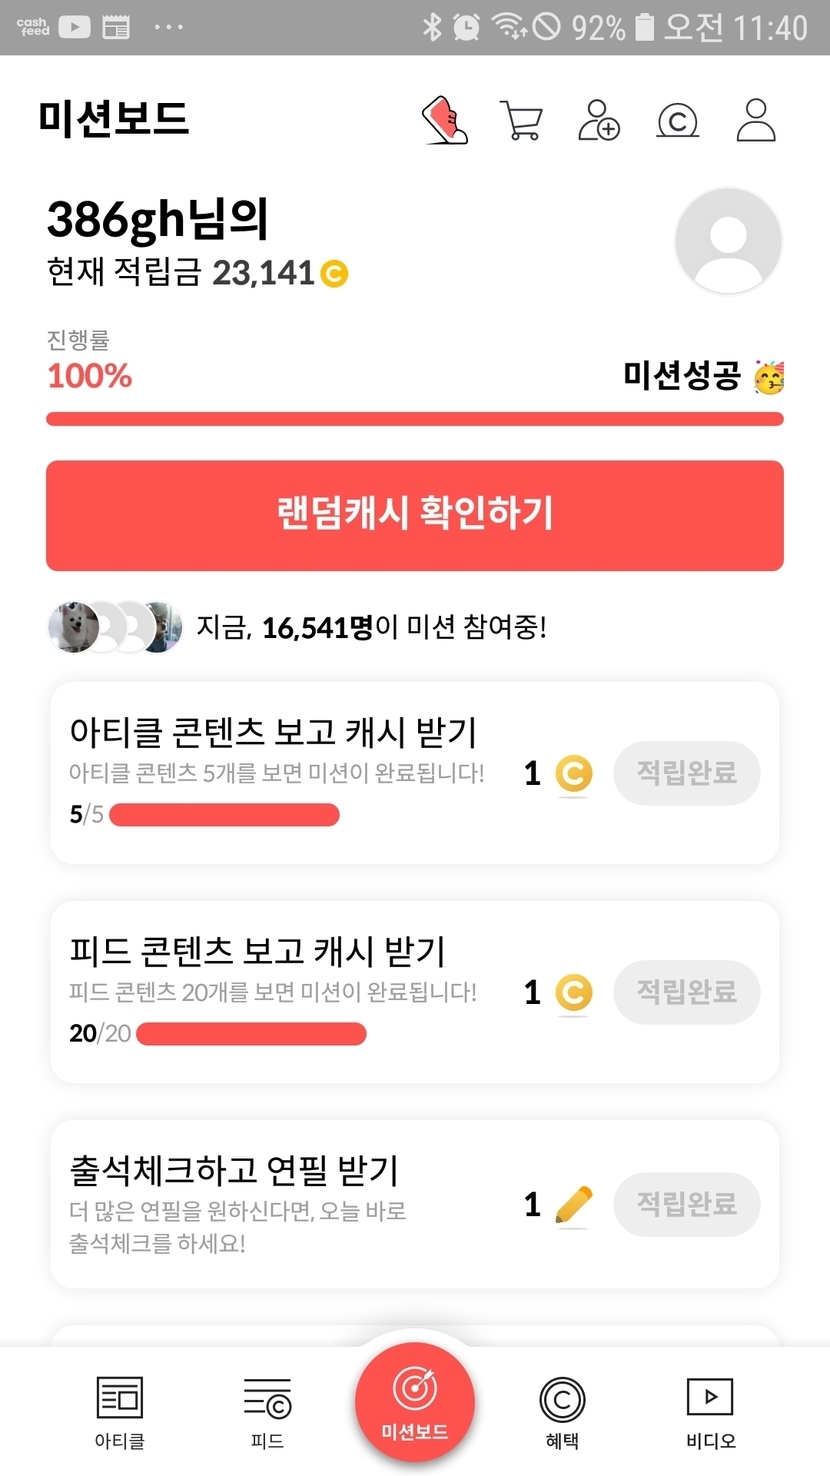Select the 미션보드 center tab

pyautogui.click(x=415, y=1402)
